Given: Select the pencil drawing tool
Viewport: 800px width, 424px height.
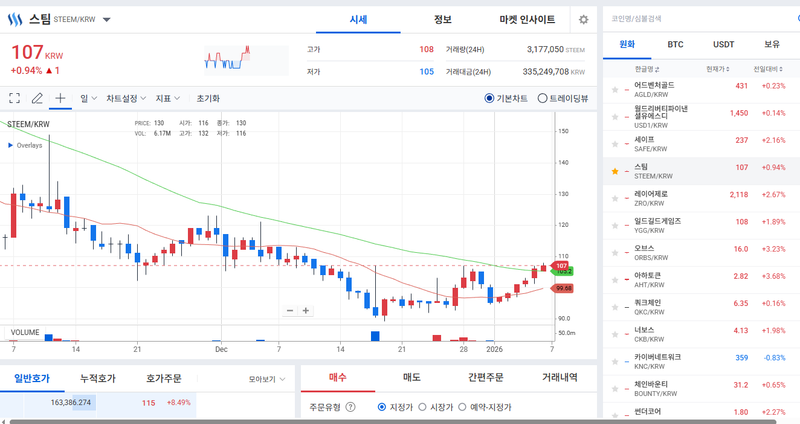Looking at the screenshot, I should click(37, 98).
